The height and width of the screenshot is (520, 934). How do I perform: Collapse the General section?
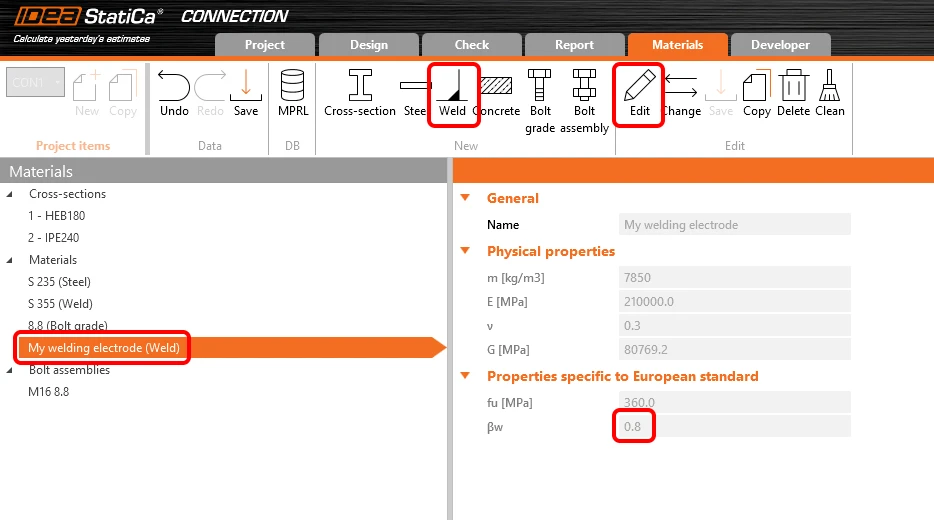pyautogui.click(x=465, y=198)
